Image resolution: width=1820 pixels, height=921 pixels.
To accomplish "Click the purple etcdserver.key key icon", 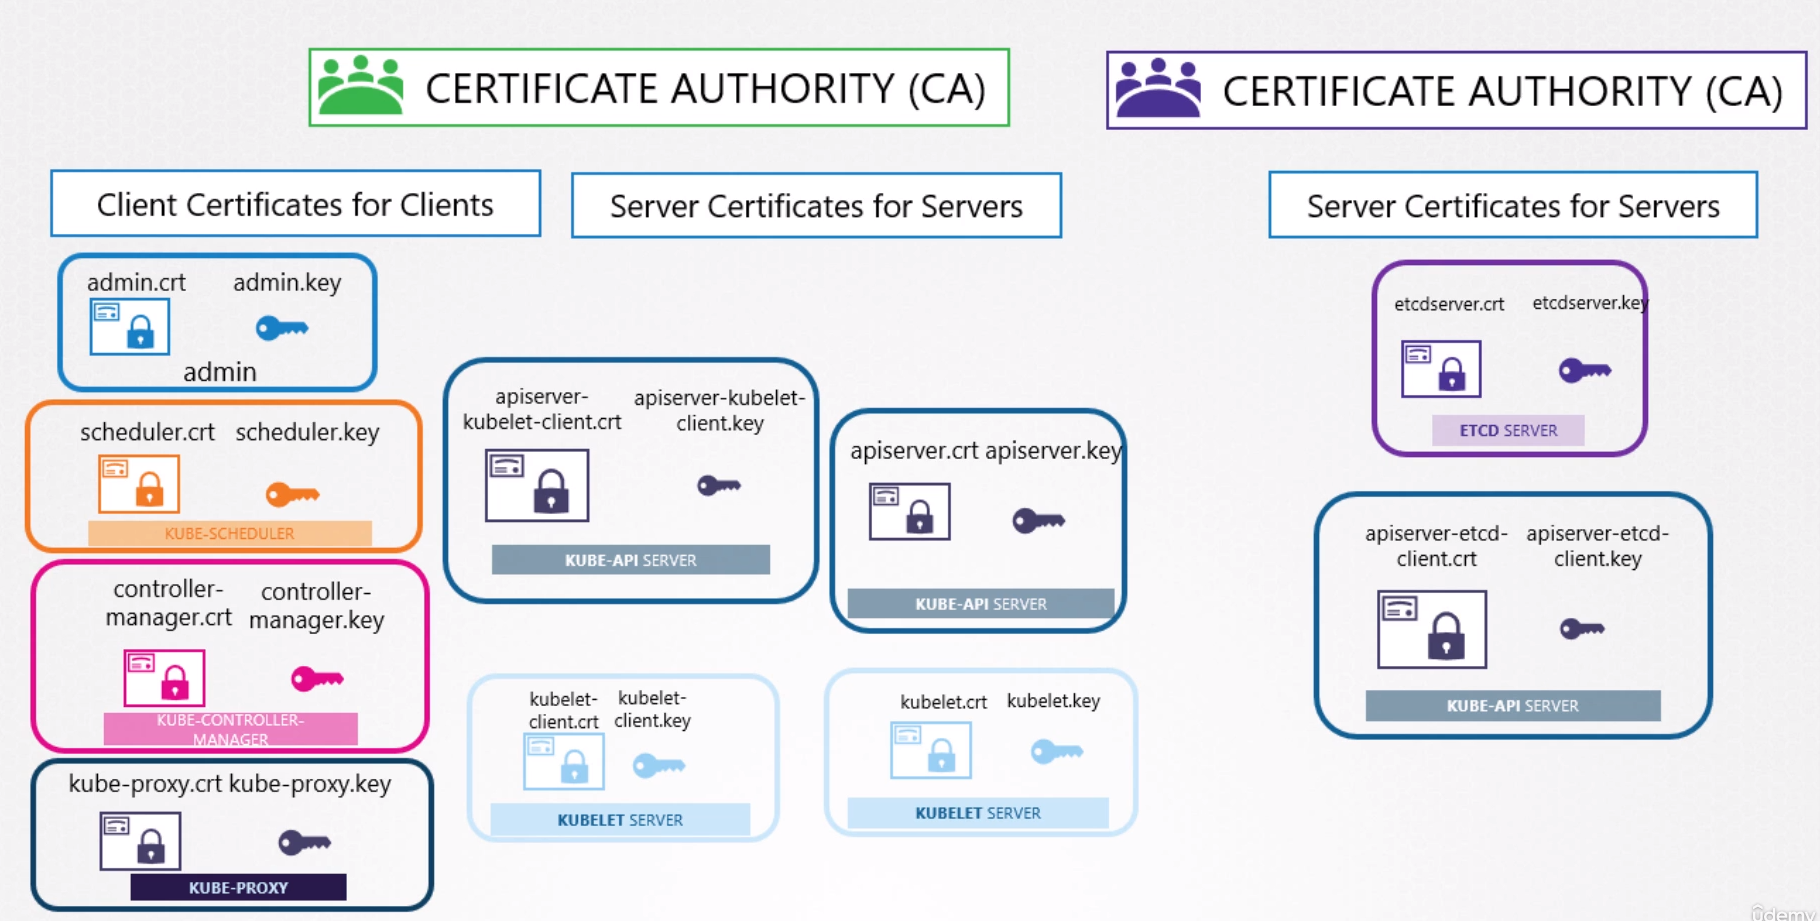I will (x=1585, y=371).
